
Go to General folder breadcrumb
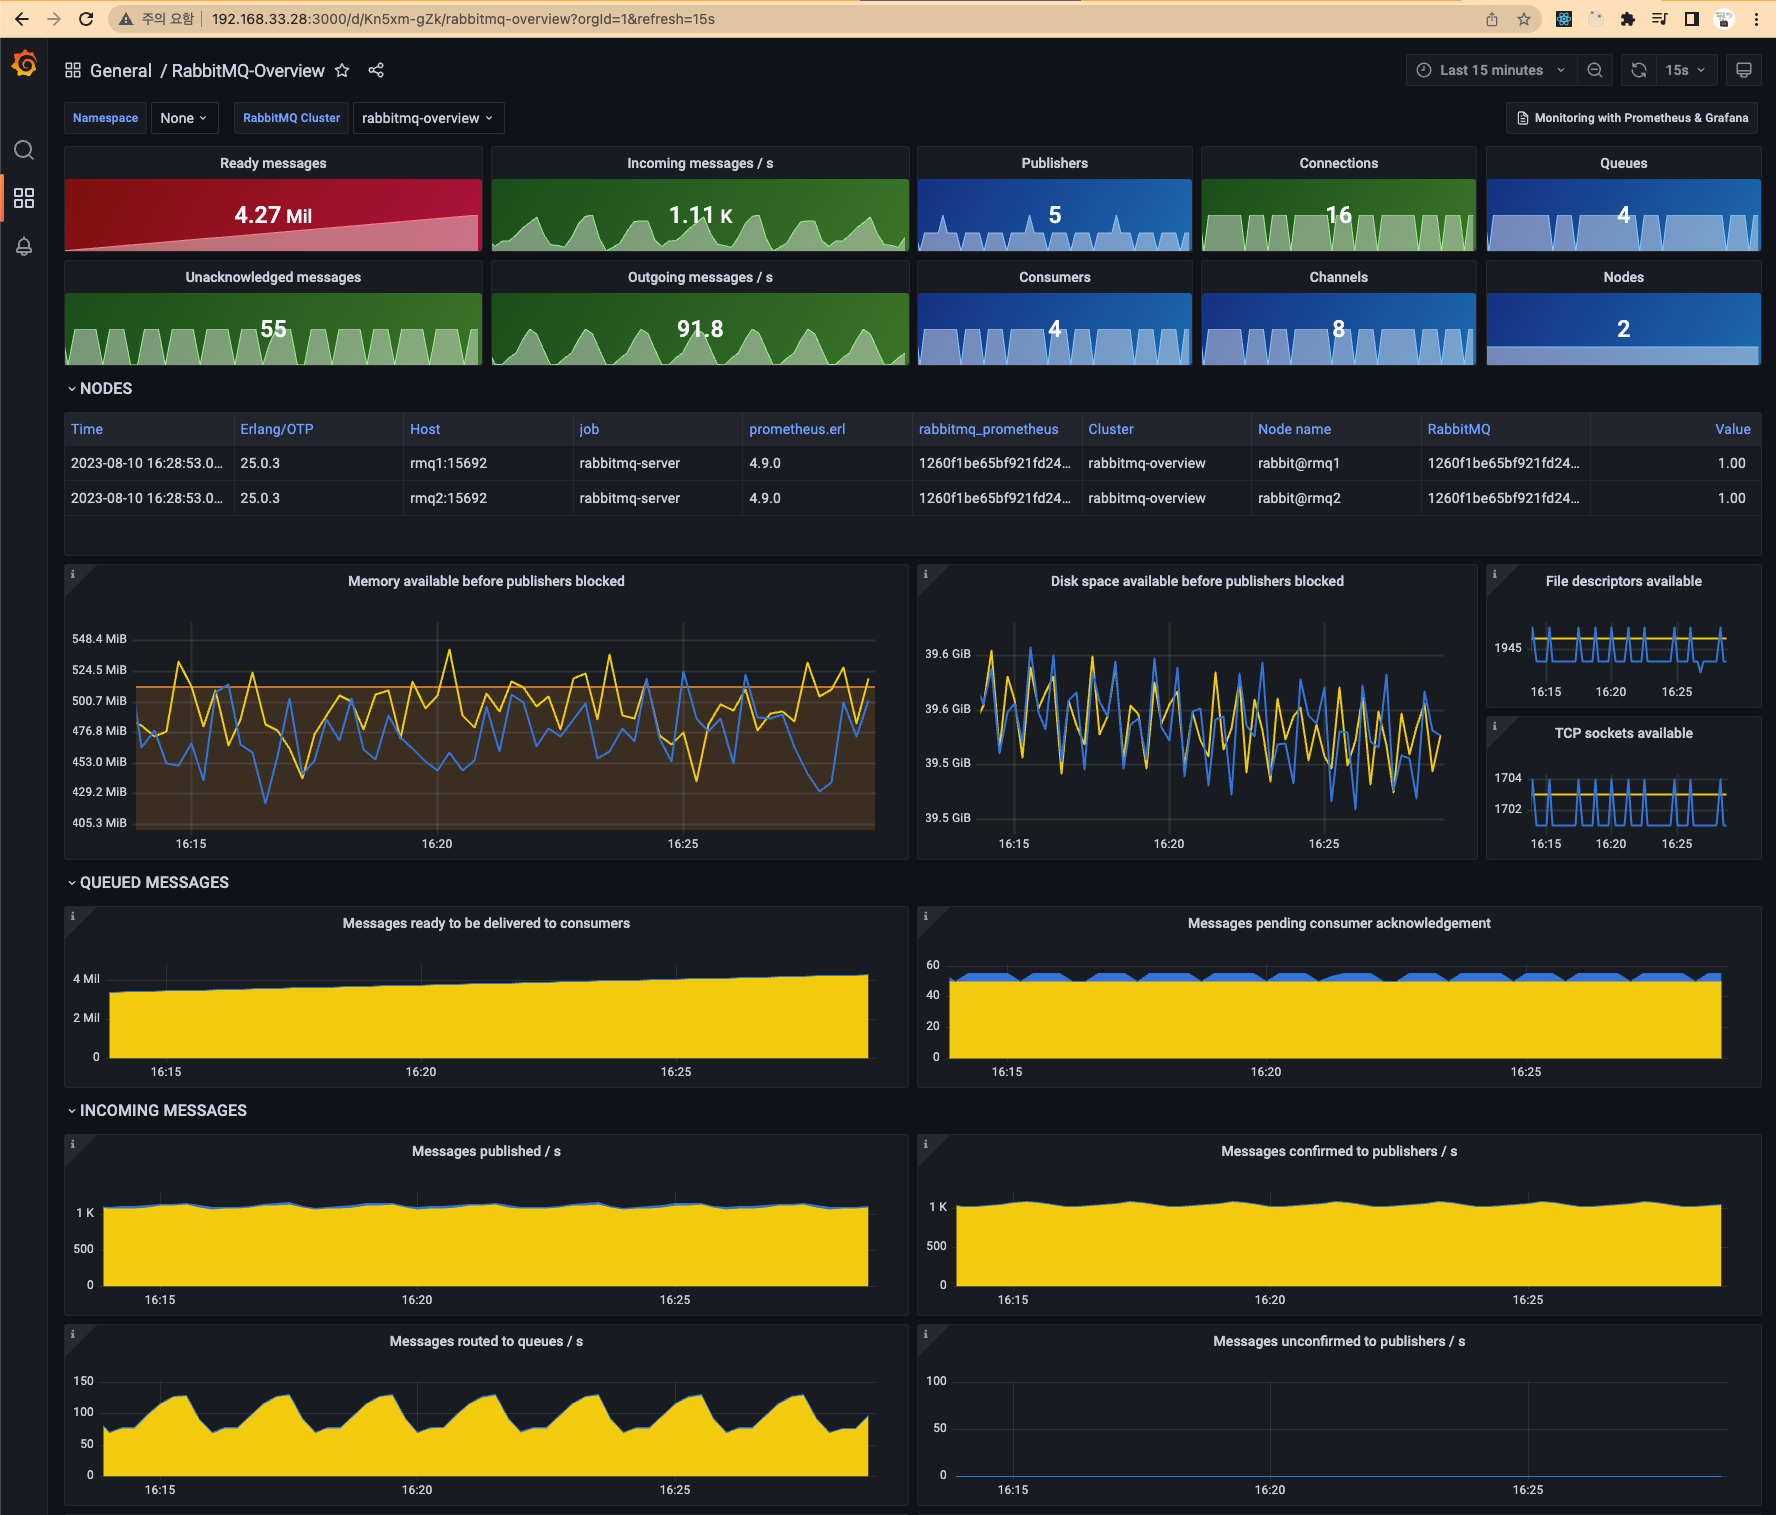(x=120, y=70)
